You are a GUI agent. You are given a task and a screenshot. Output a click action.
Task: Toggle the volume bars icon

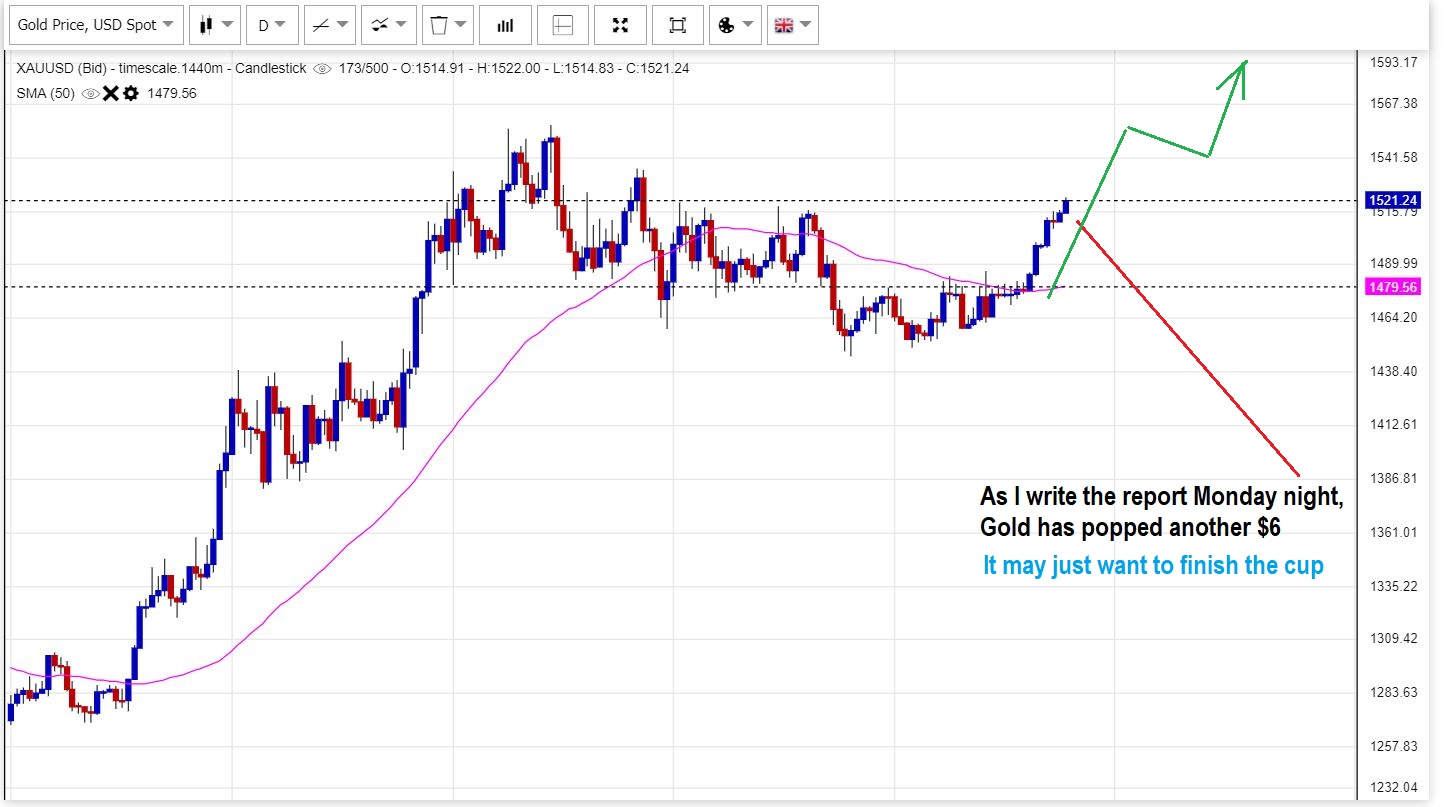pyautogui.click(x=505, y=25)
